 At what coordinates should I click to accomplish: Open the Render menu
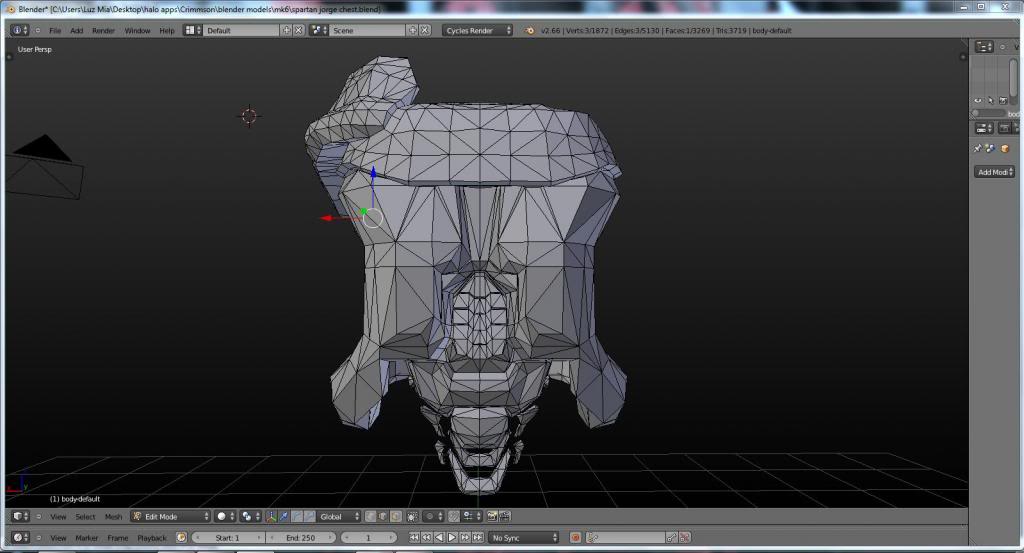coord(103,31)
